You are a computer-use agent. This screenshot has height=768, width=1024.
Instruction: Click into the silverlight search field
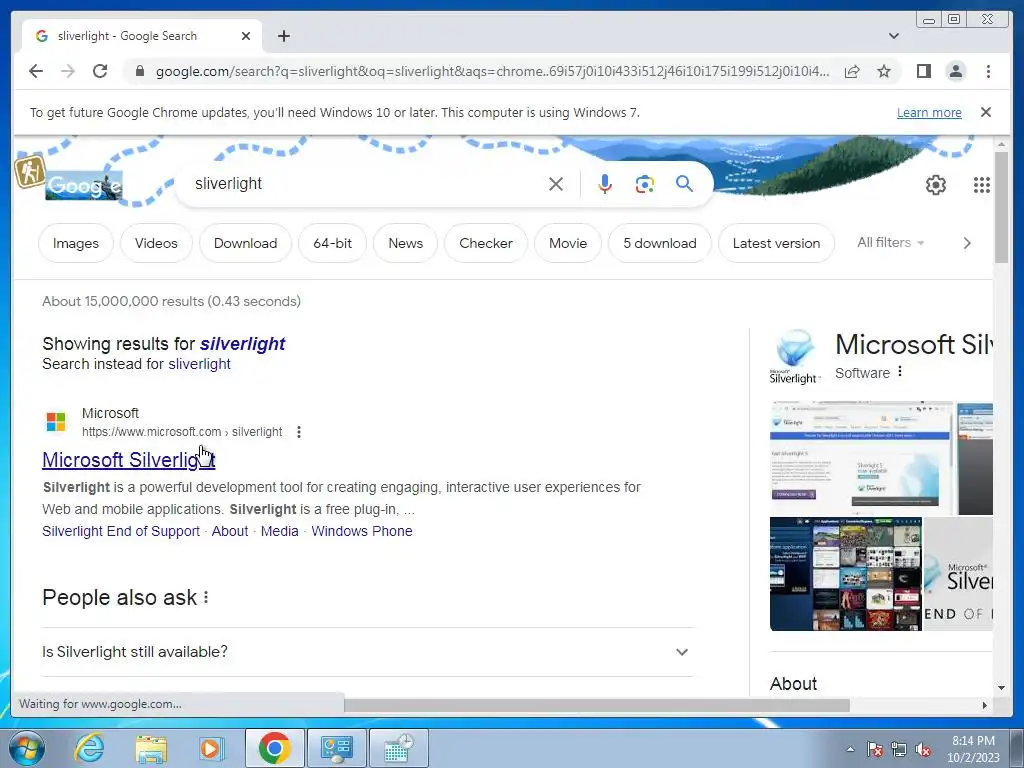click(366, 184)
